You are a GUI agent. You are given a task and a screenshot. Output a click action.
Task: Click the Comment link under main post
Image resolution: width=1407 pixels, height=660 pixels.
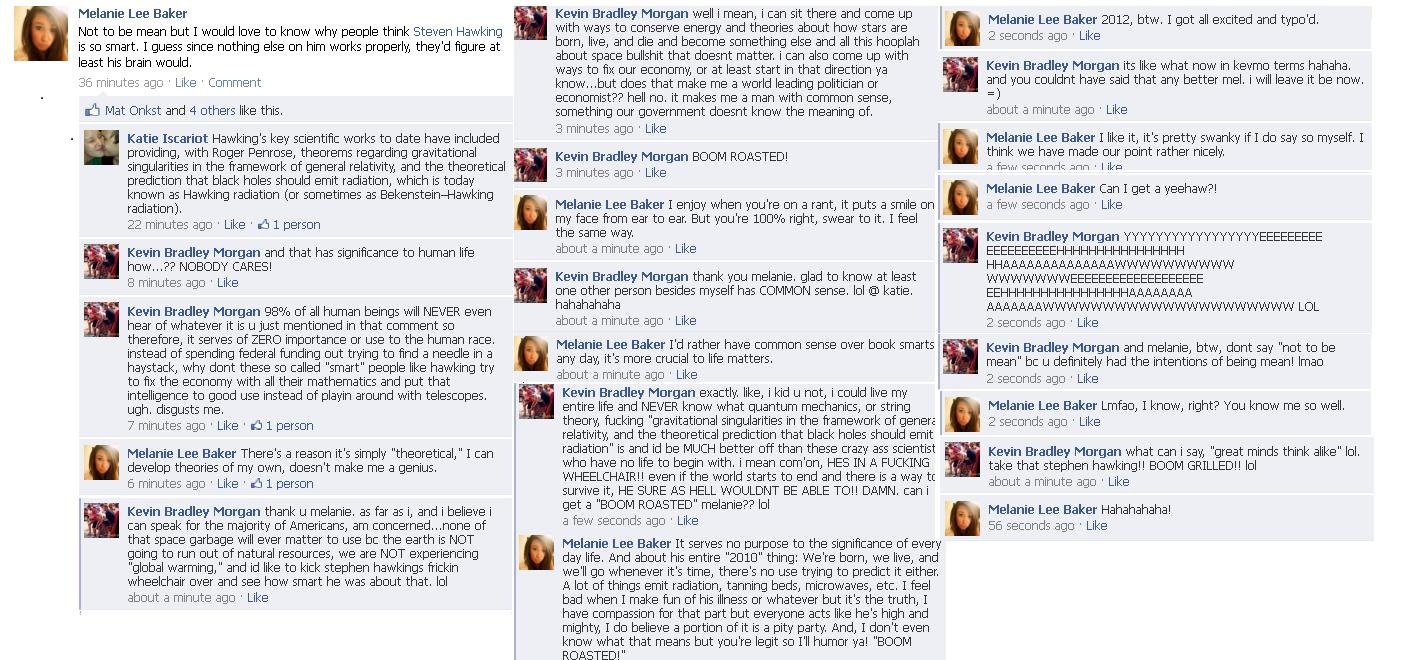coord(235,82)
